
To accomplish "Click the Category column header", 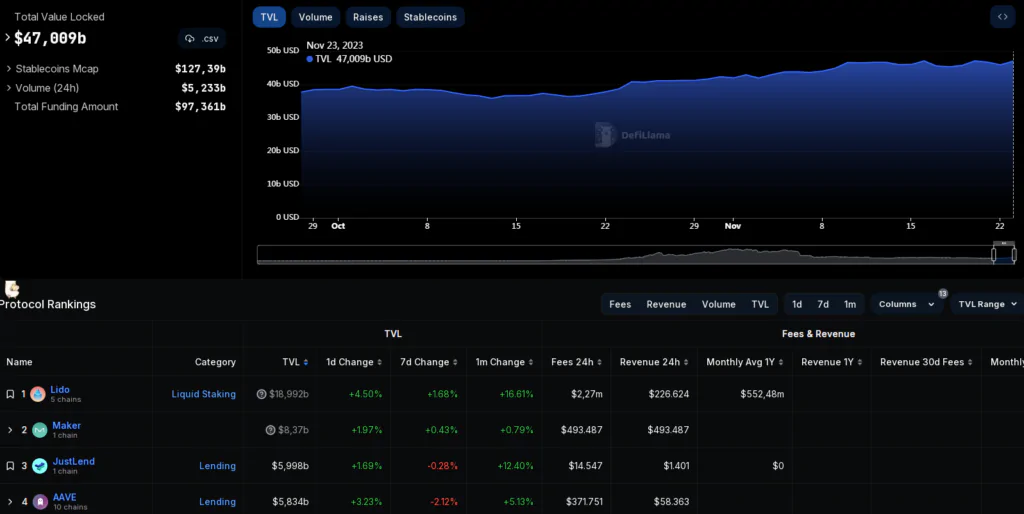I will coord(215,362).
